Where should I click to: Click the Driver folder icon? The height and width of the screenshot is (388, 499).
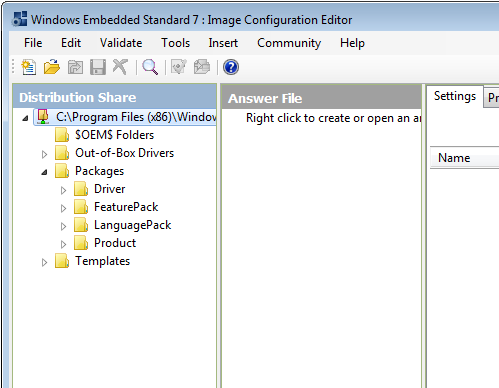[81, 189]
